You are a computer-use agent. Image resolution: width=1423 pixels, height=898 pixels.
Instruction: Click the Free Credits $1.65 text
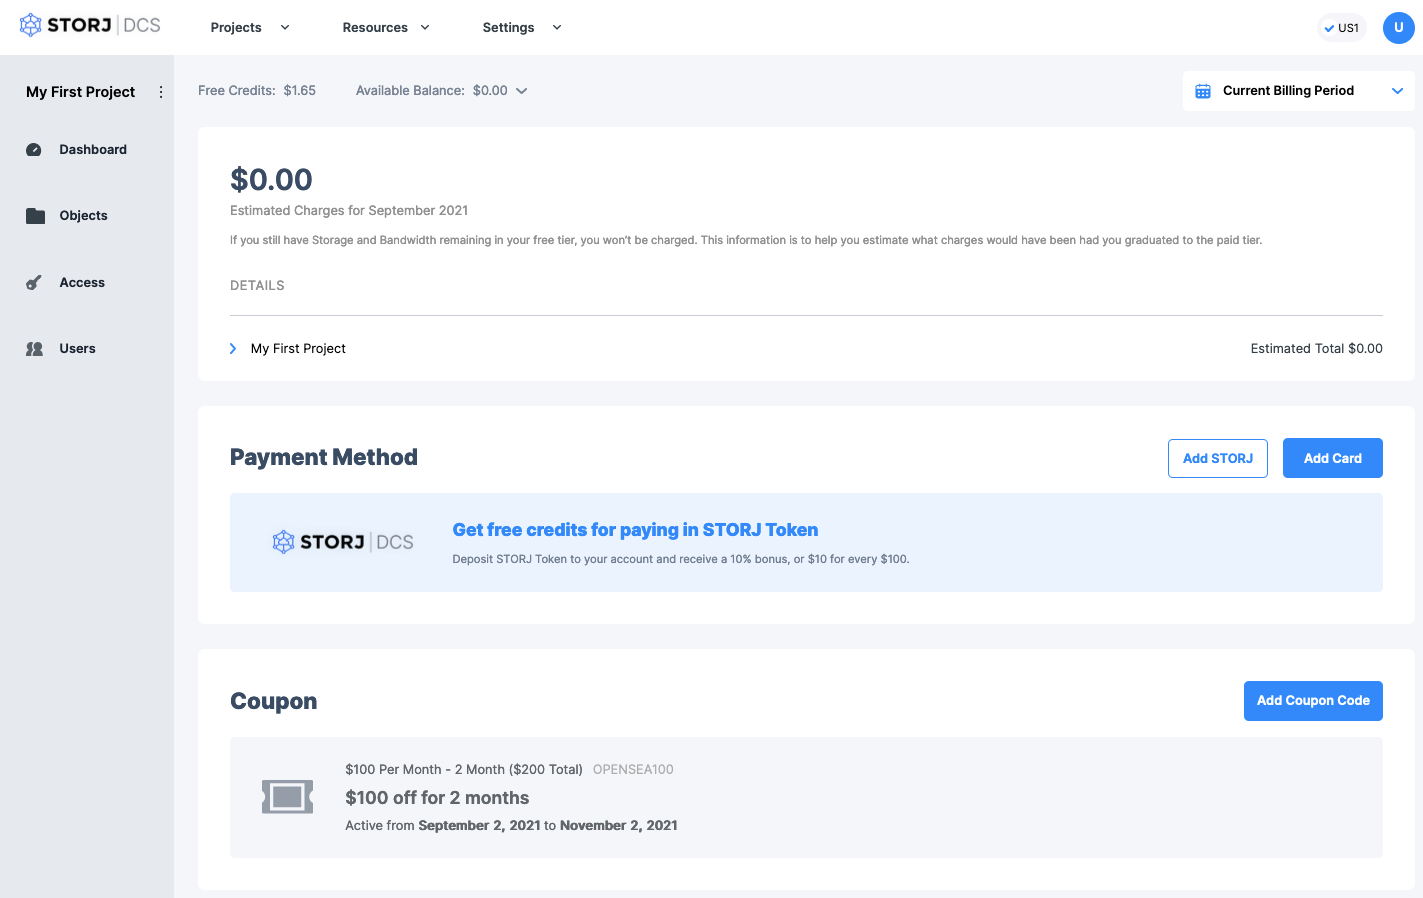coord(257,91)
